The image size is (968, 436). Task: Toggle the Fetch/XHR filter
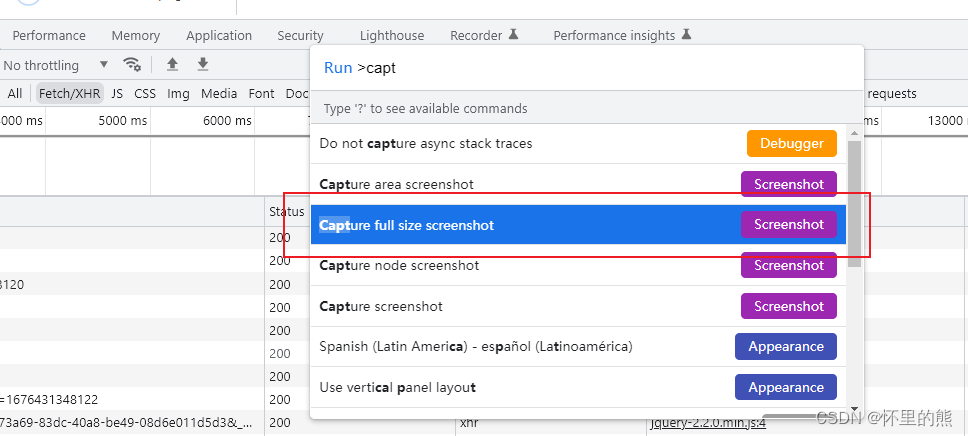tap(69, 93)
